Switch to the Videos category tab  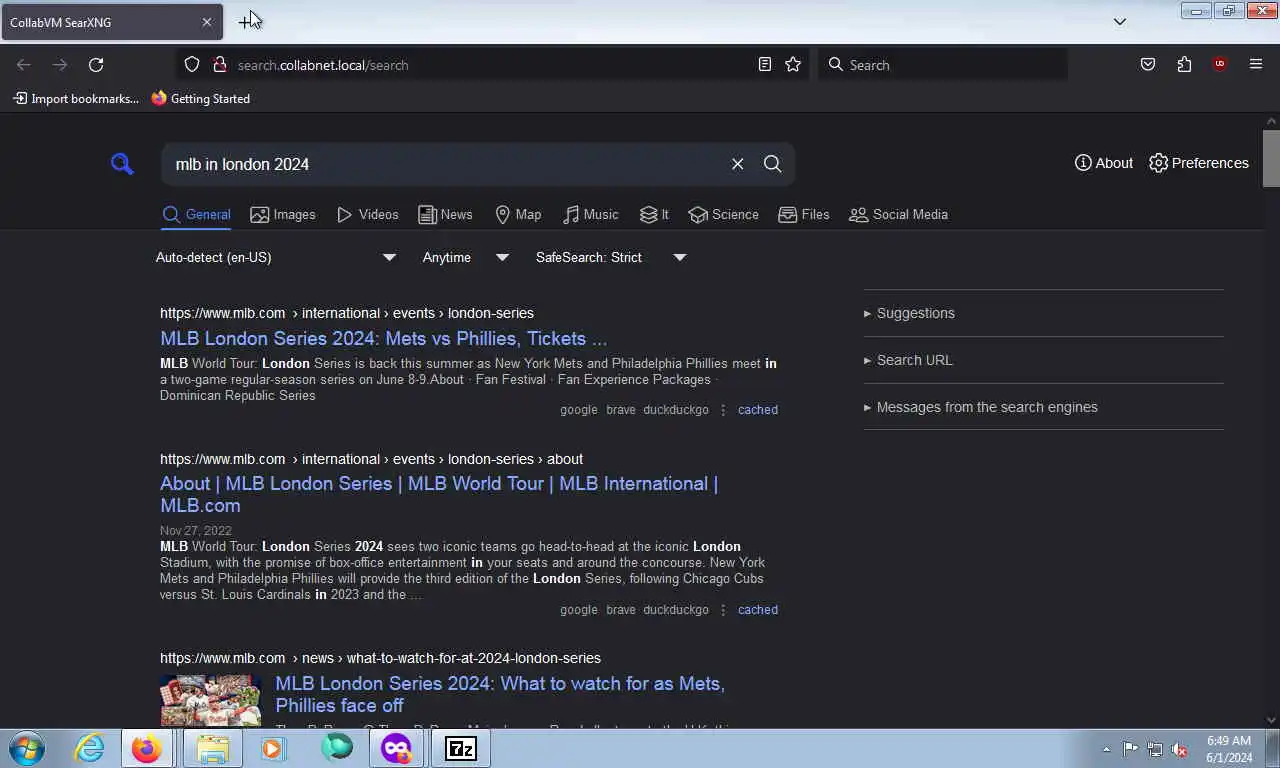click(x=367, y=214)
